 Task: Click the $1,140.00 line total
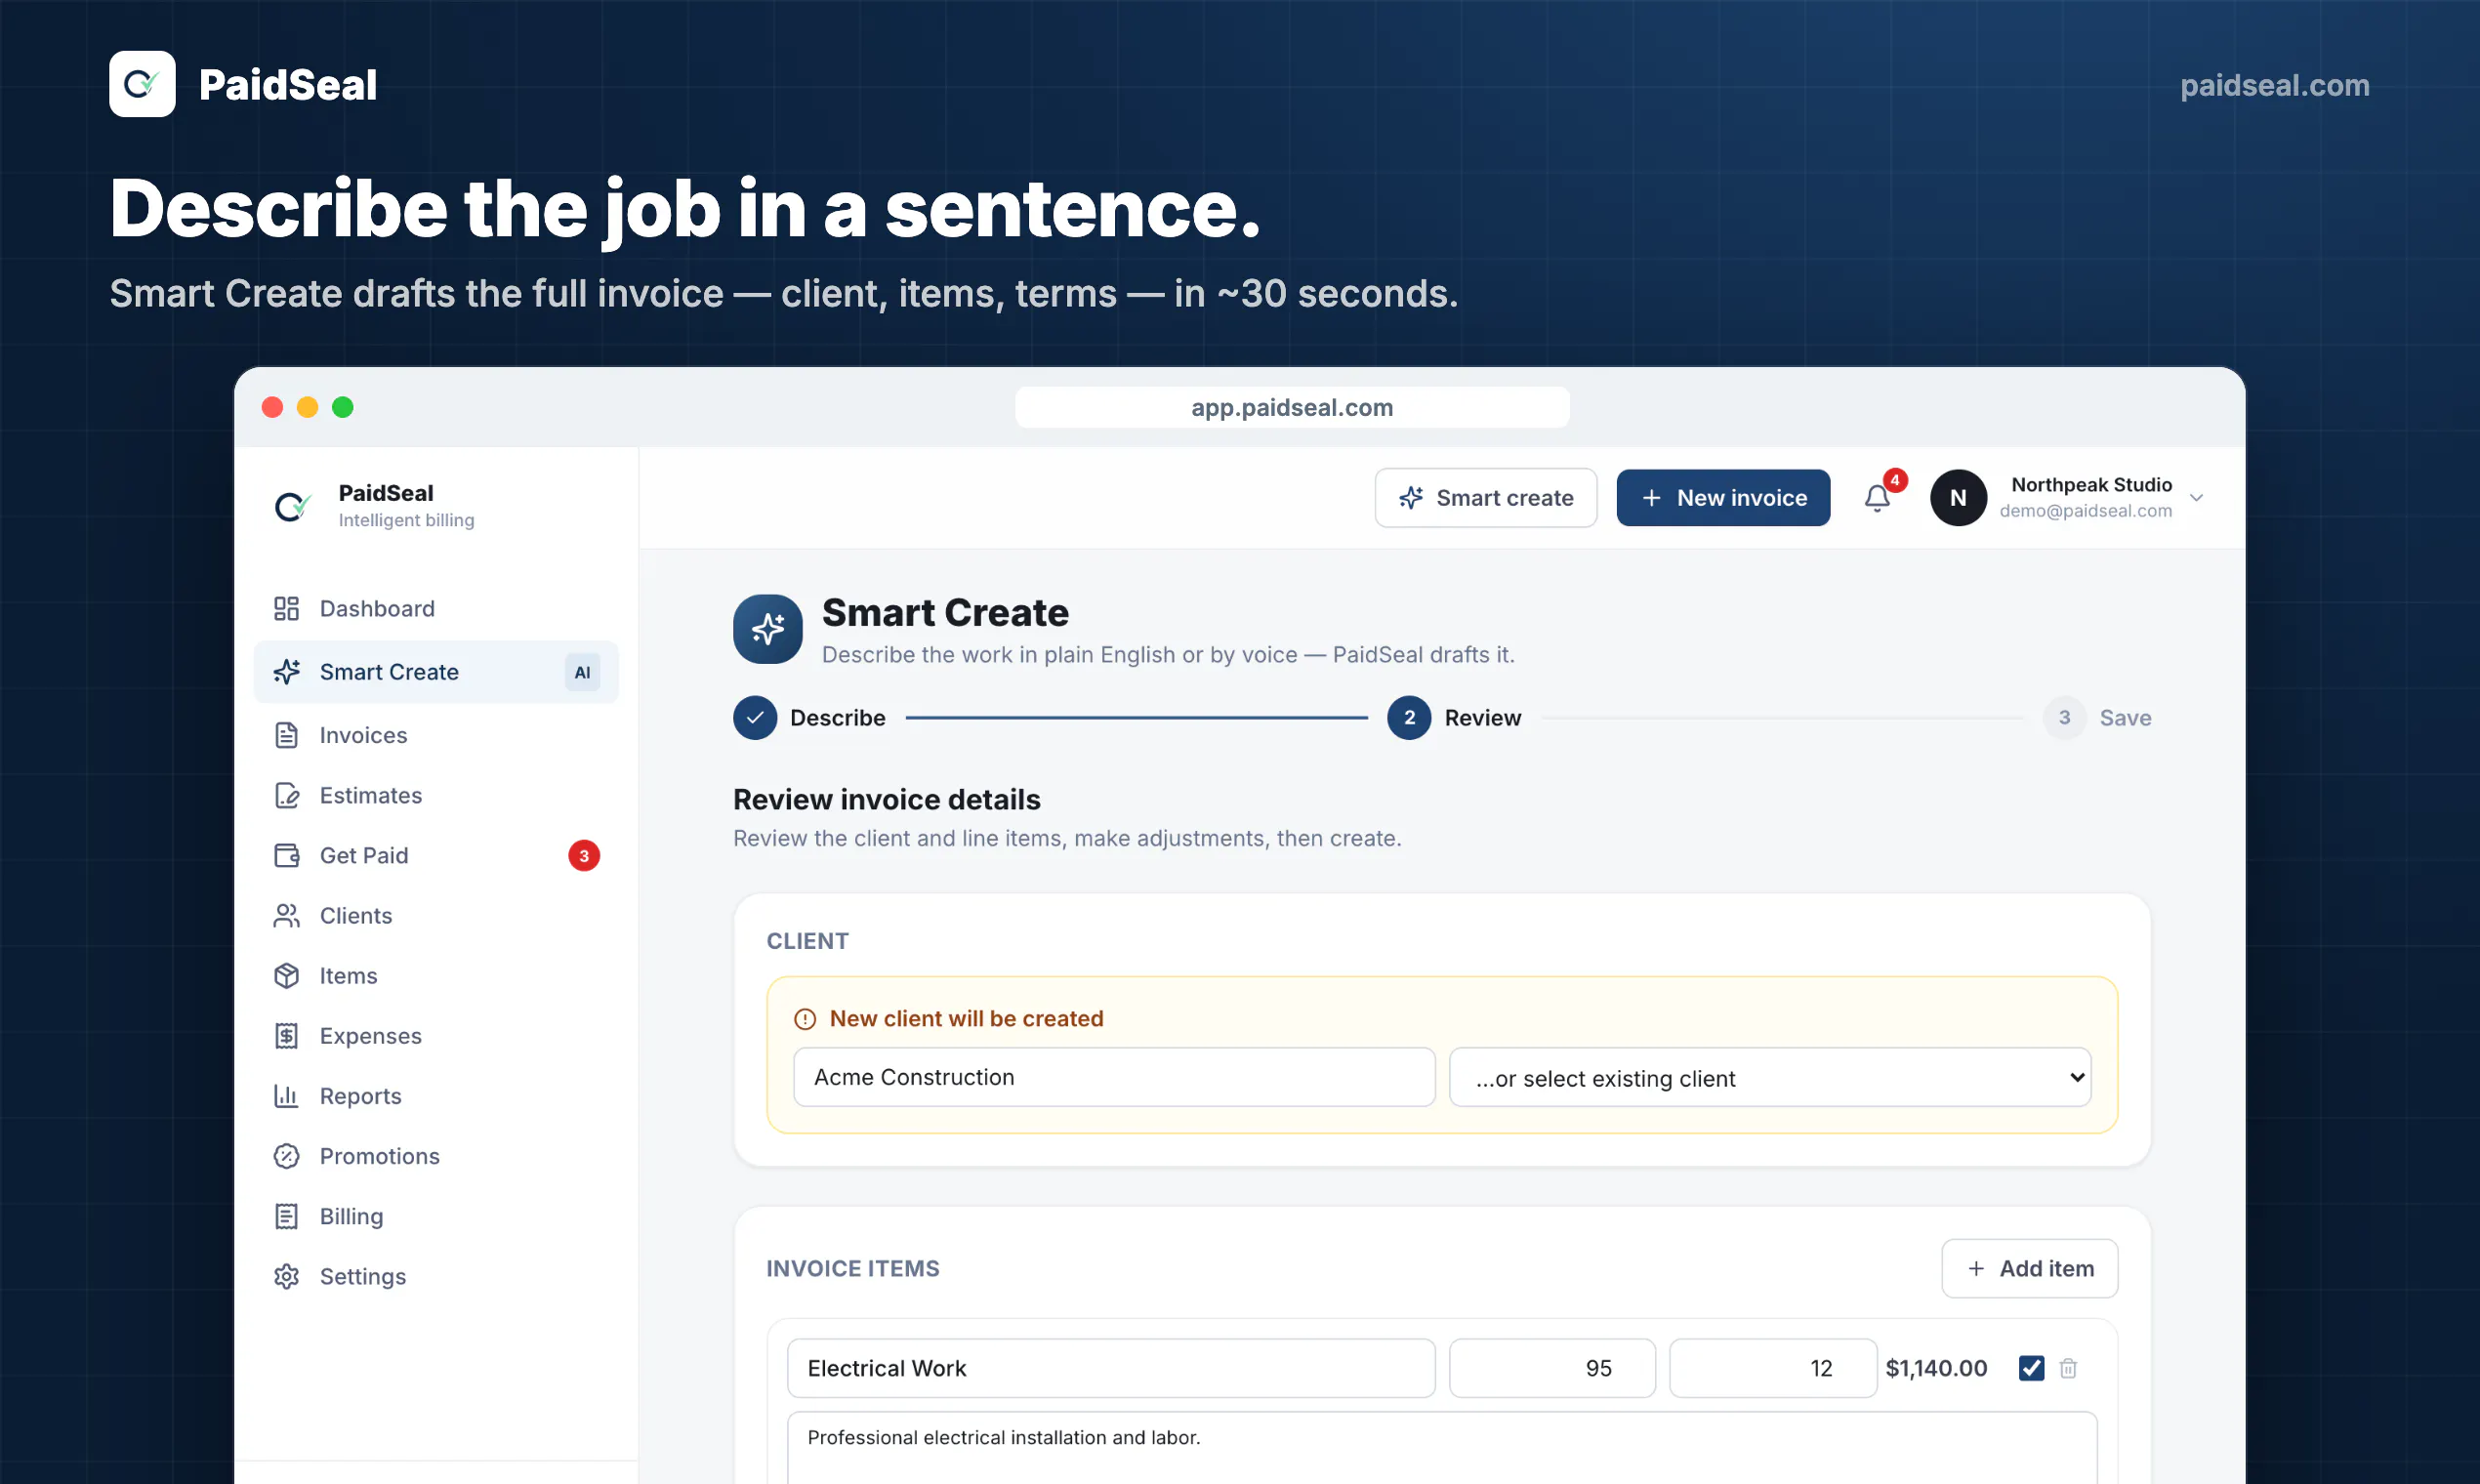(1936, 1368)
